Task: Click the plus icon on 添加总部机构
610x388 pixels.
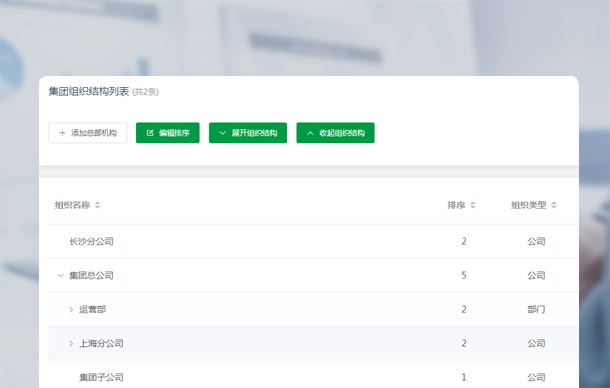Action: [62, 133]
